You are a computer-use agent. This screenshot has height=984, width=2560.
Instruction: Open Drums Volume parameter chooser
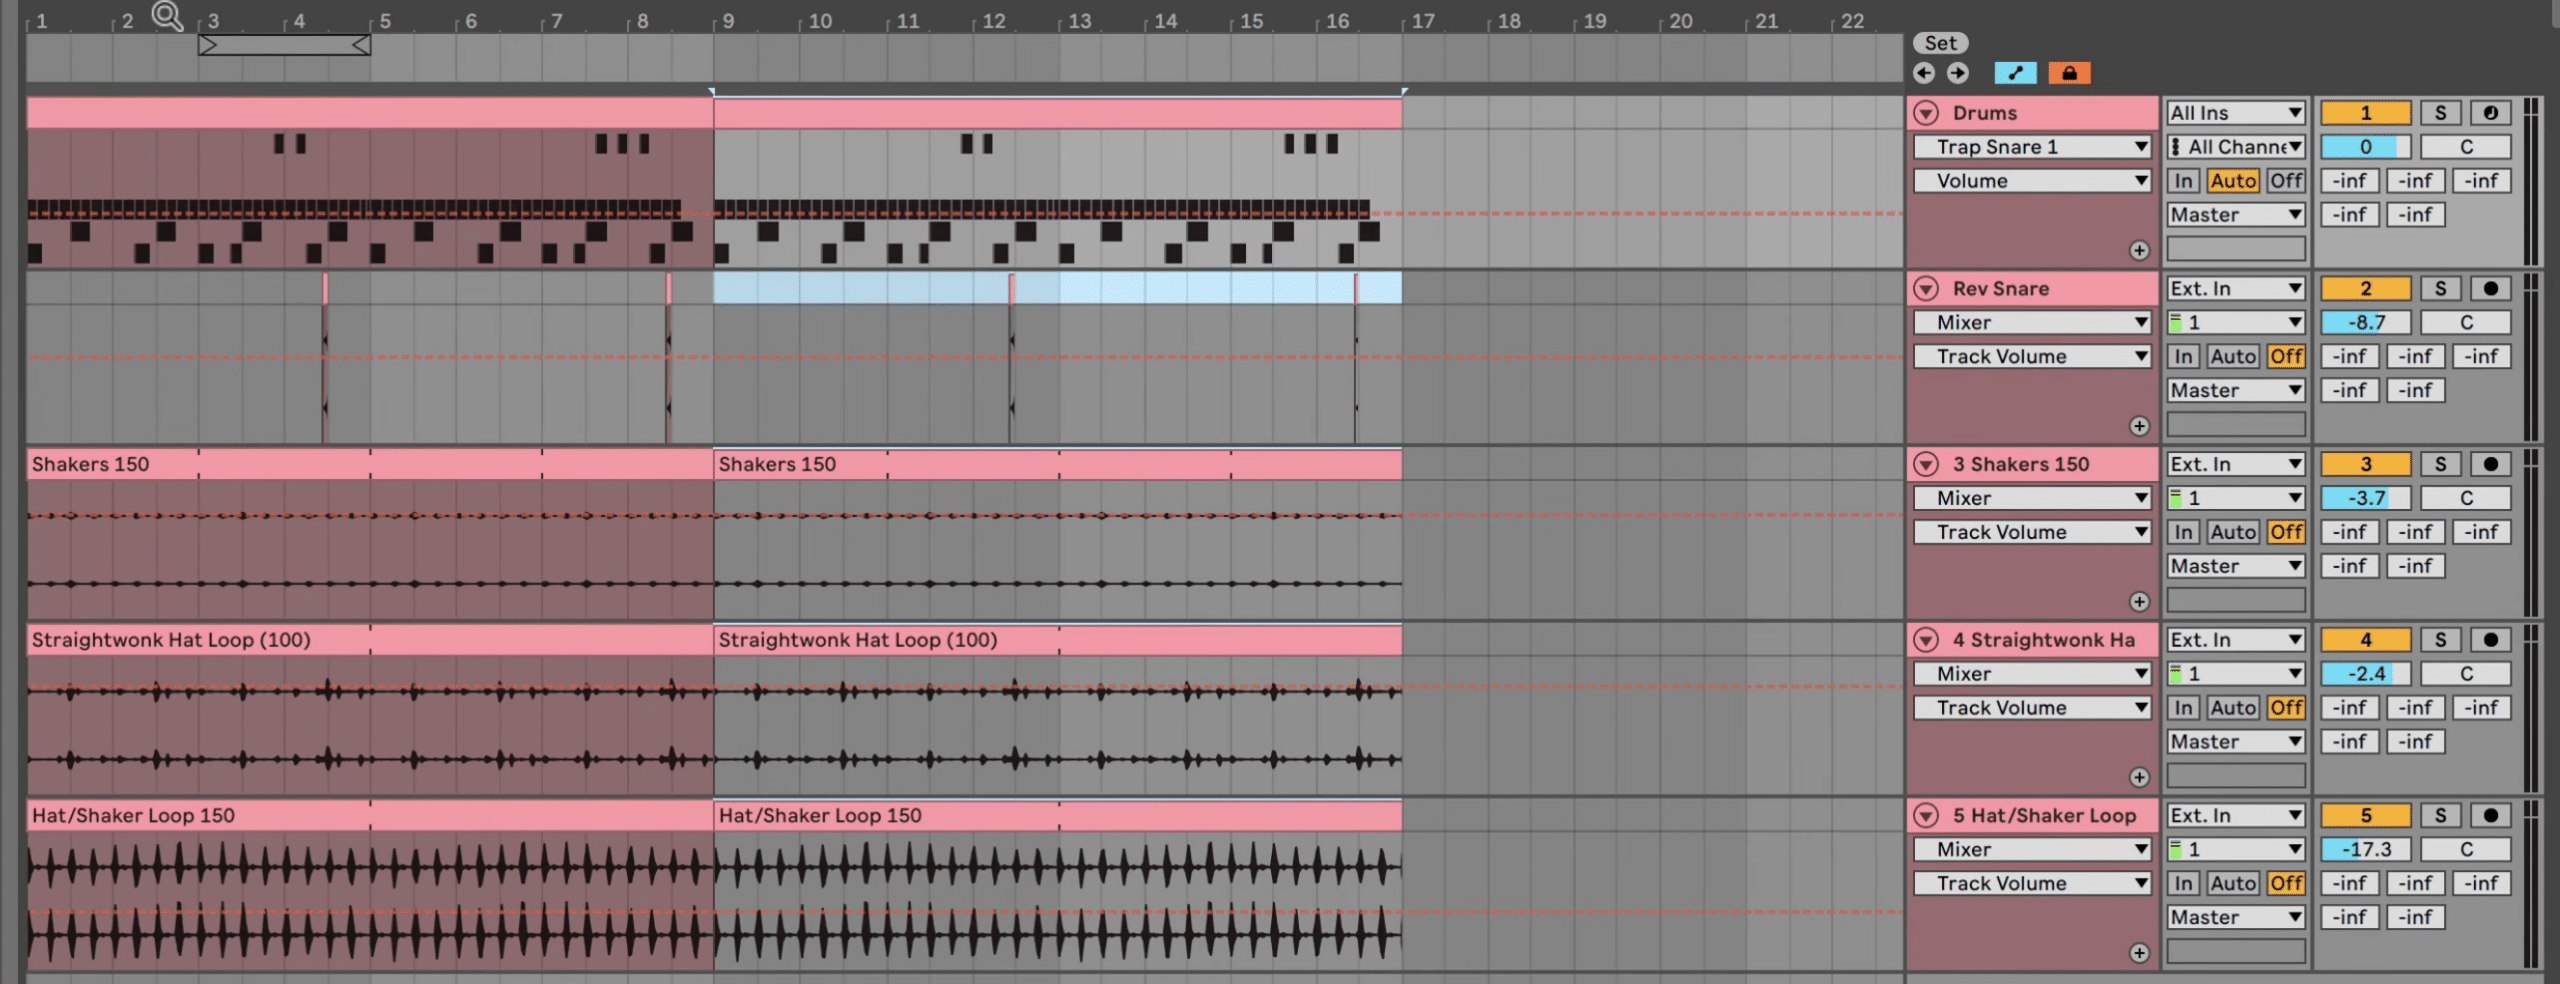click(2032, 181)
